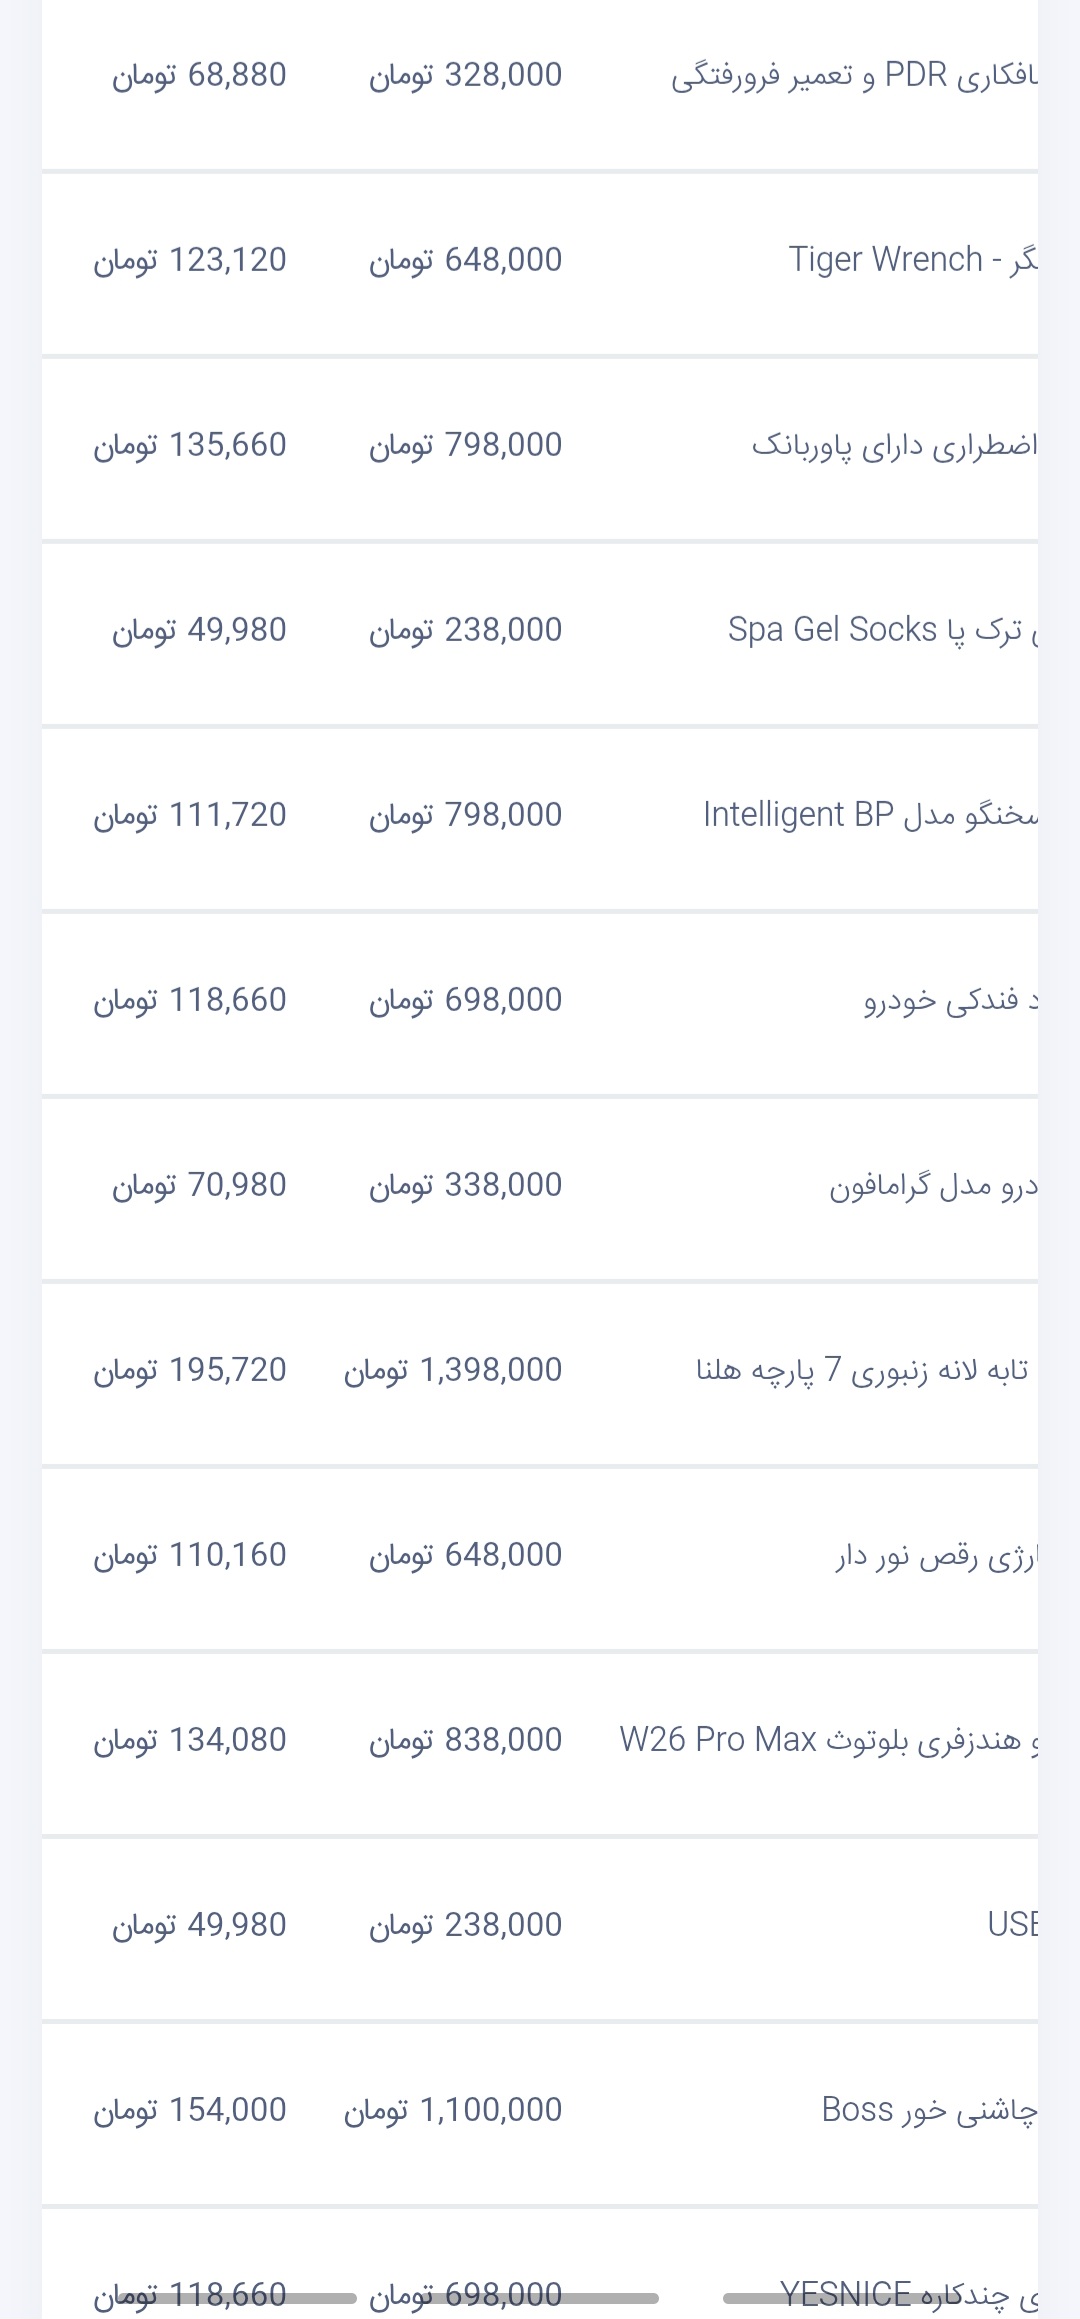1080x2319 pixels.
Task: Select the 68,880 تومان amount
Action: pos(199,76)
